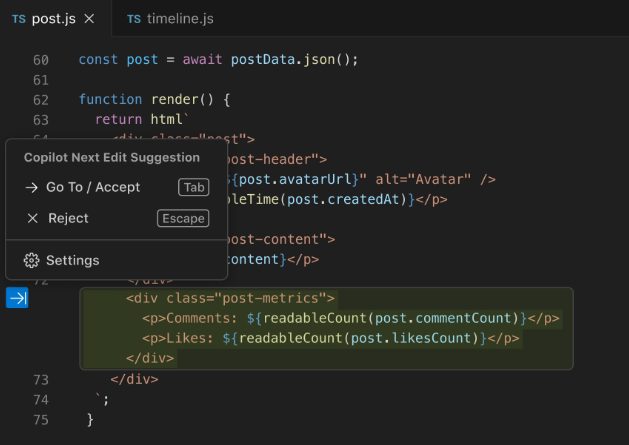Click the Go To arrow icon
This screenshot has height=445, width=629.
tap(32, 187)
